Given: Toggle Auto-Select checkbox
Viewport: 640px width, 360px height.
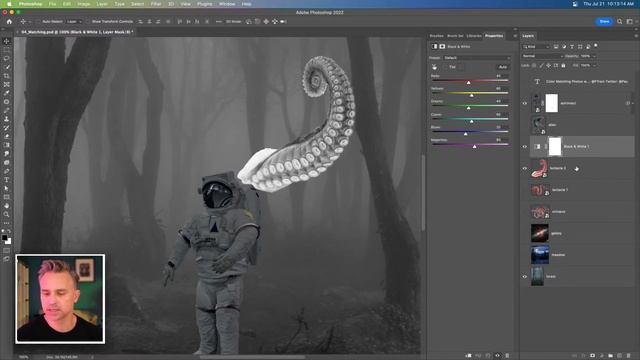Looking at the screenshot, I should 38,21.
